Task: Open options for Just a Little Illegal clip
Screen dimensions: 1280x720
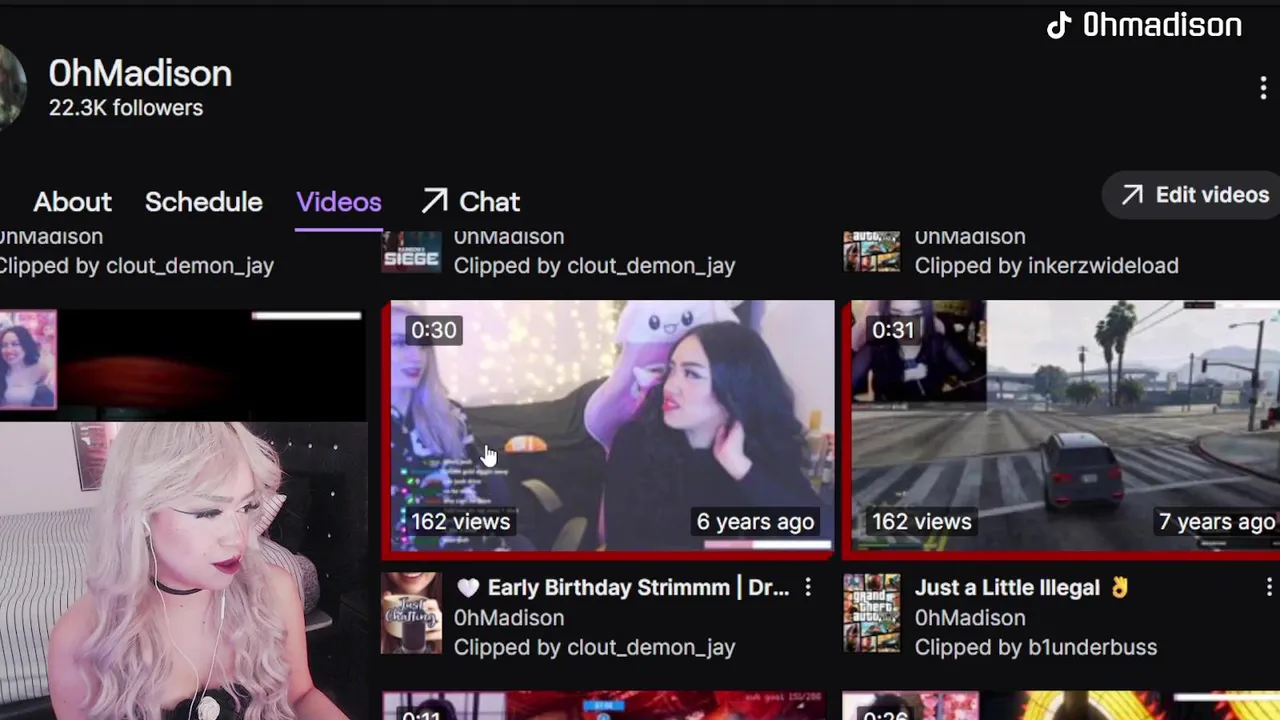Action: 1268,588
